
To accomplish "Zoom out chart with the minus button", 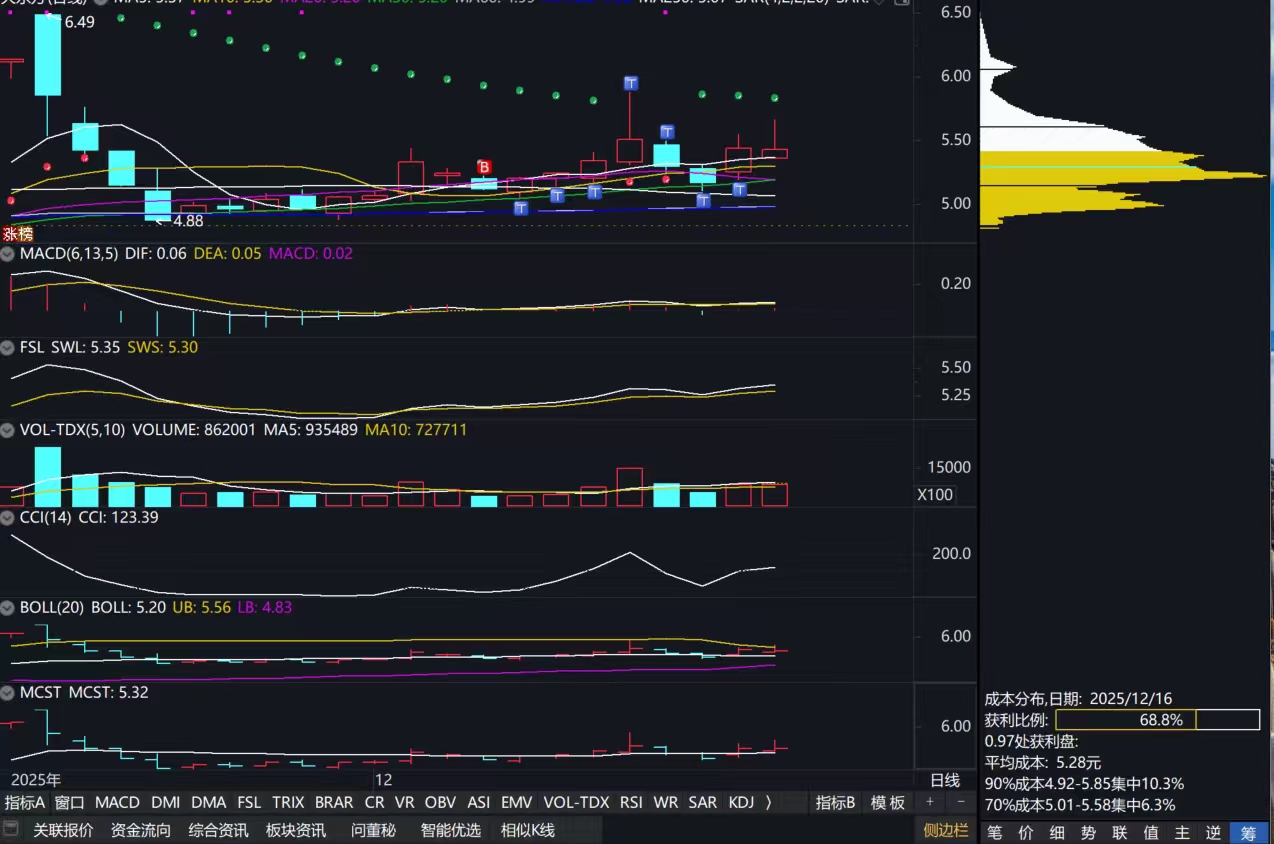I will (961, 802).
